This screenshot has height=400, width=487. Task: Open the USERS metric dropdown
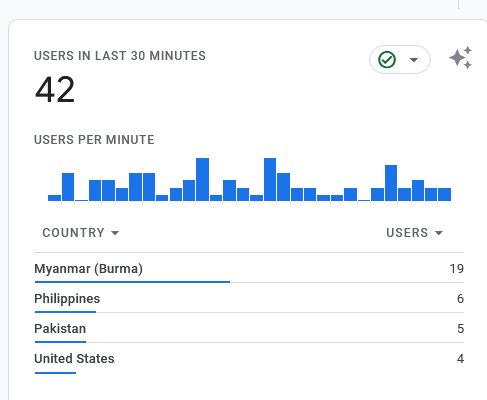tap(415, 233)
